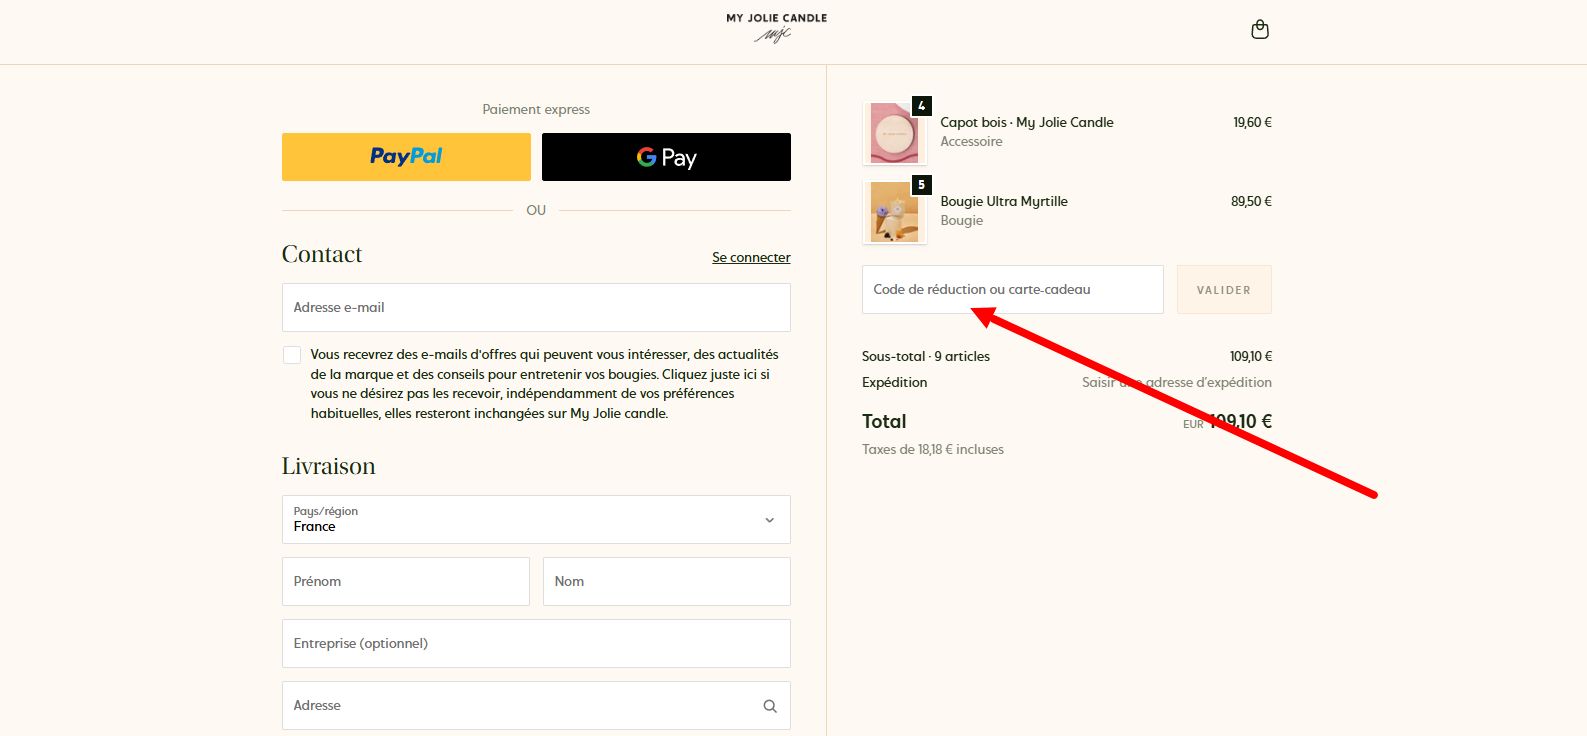Focus the Adresse e-mail field

tap(536, 307)
